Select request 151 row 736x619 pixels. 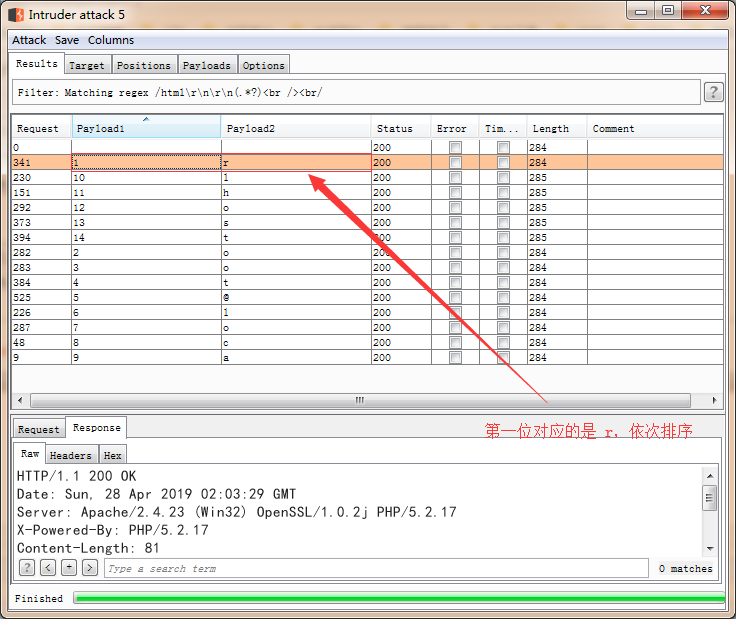tap(367, 192)
